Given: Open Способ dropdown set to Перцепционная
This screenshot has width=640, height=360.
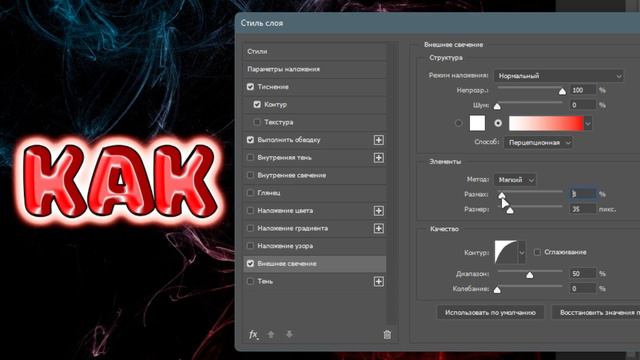Looking at the screenshot, I should click(x=538, y=142).
